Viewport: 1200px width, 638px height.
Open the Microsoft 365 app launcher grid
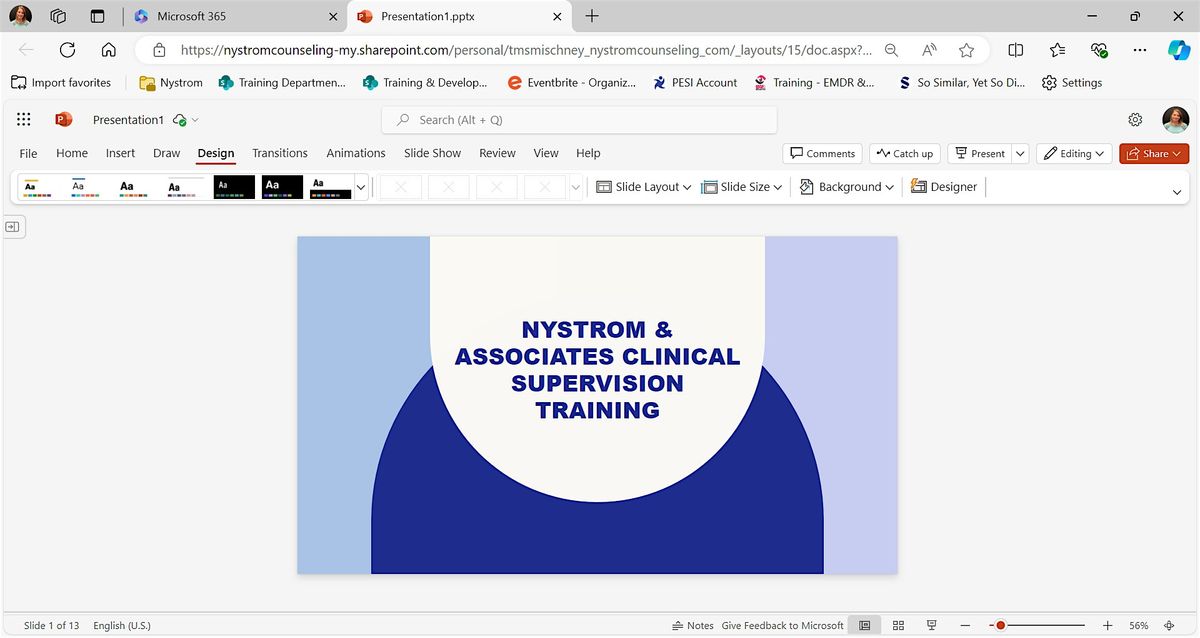[24, 119]
